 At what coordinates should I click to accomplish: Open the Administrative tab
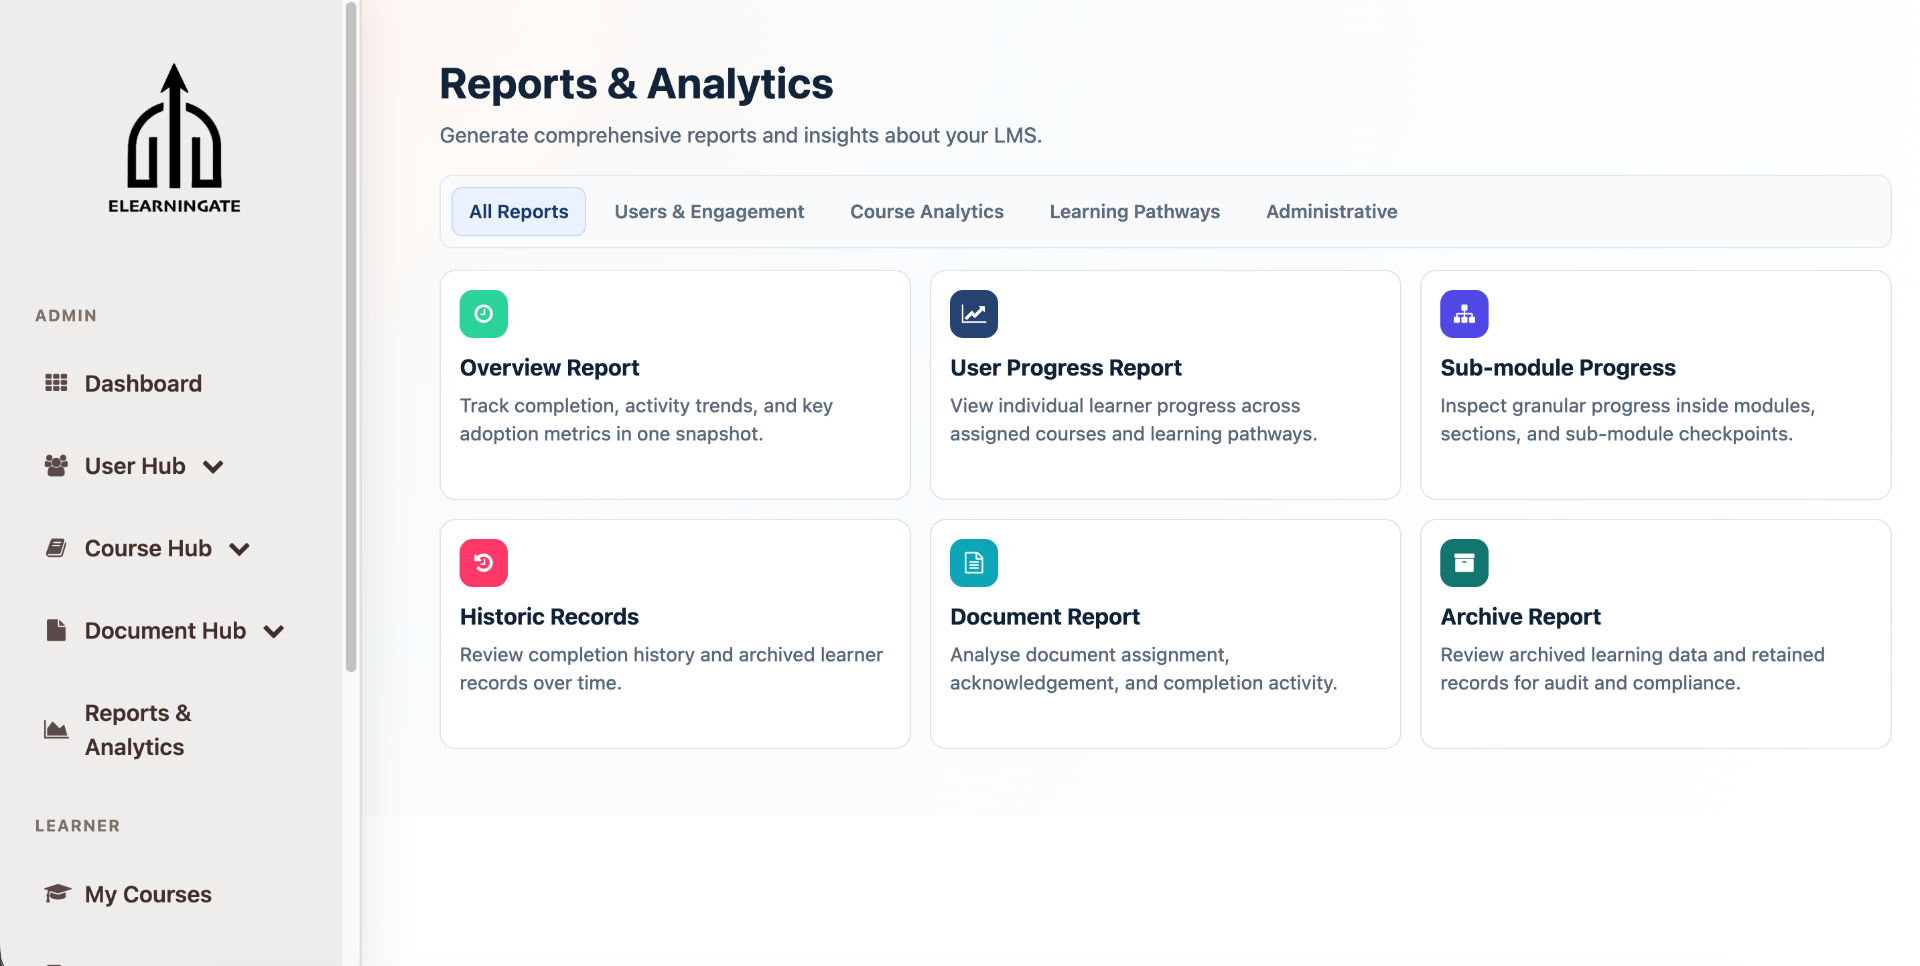tap(1332, 212)
